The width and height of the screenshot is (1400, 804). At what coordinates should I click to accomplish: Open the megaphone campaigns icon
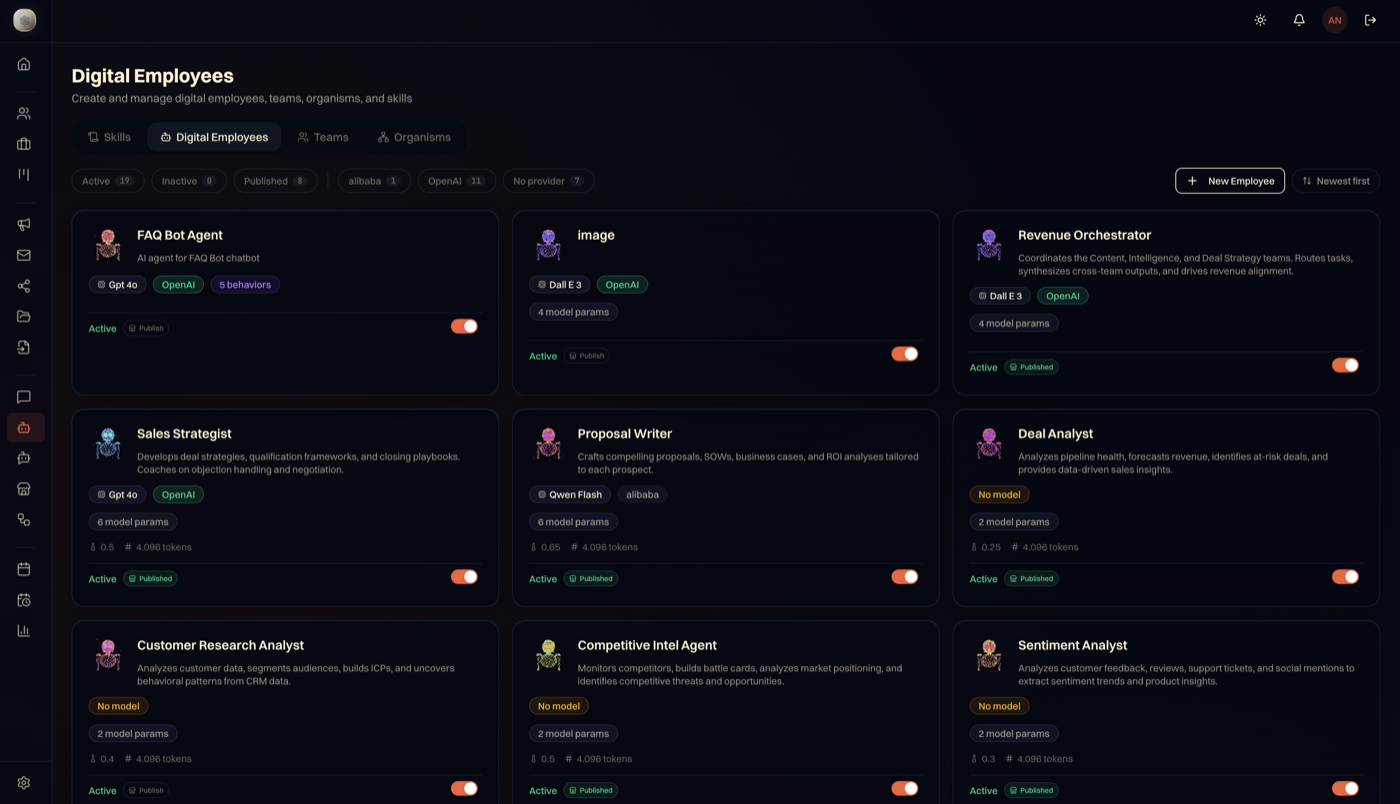(24, 225)
